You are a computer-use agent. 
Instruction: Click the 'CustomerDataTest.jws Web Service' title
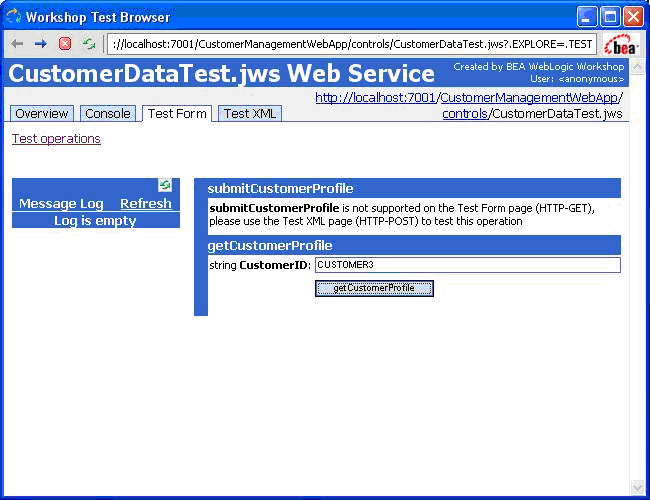(x=221, y=73)
